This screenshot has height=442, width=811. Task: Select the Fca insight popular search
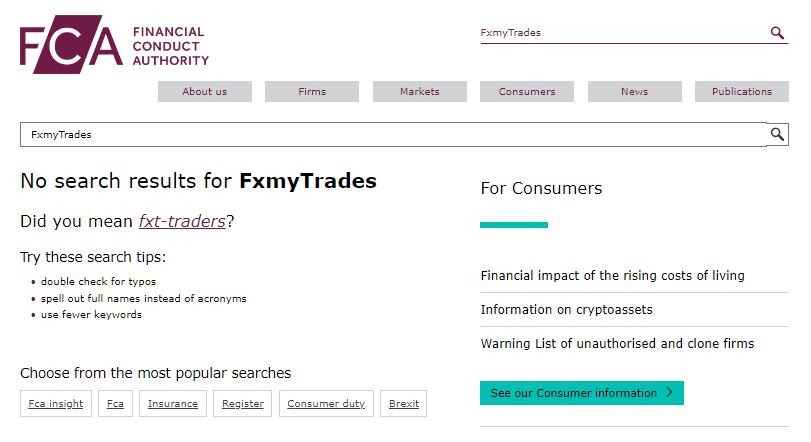click(x=56, y=403)
